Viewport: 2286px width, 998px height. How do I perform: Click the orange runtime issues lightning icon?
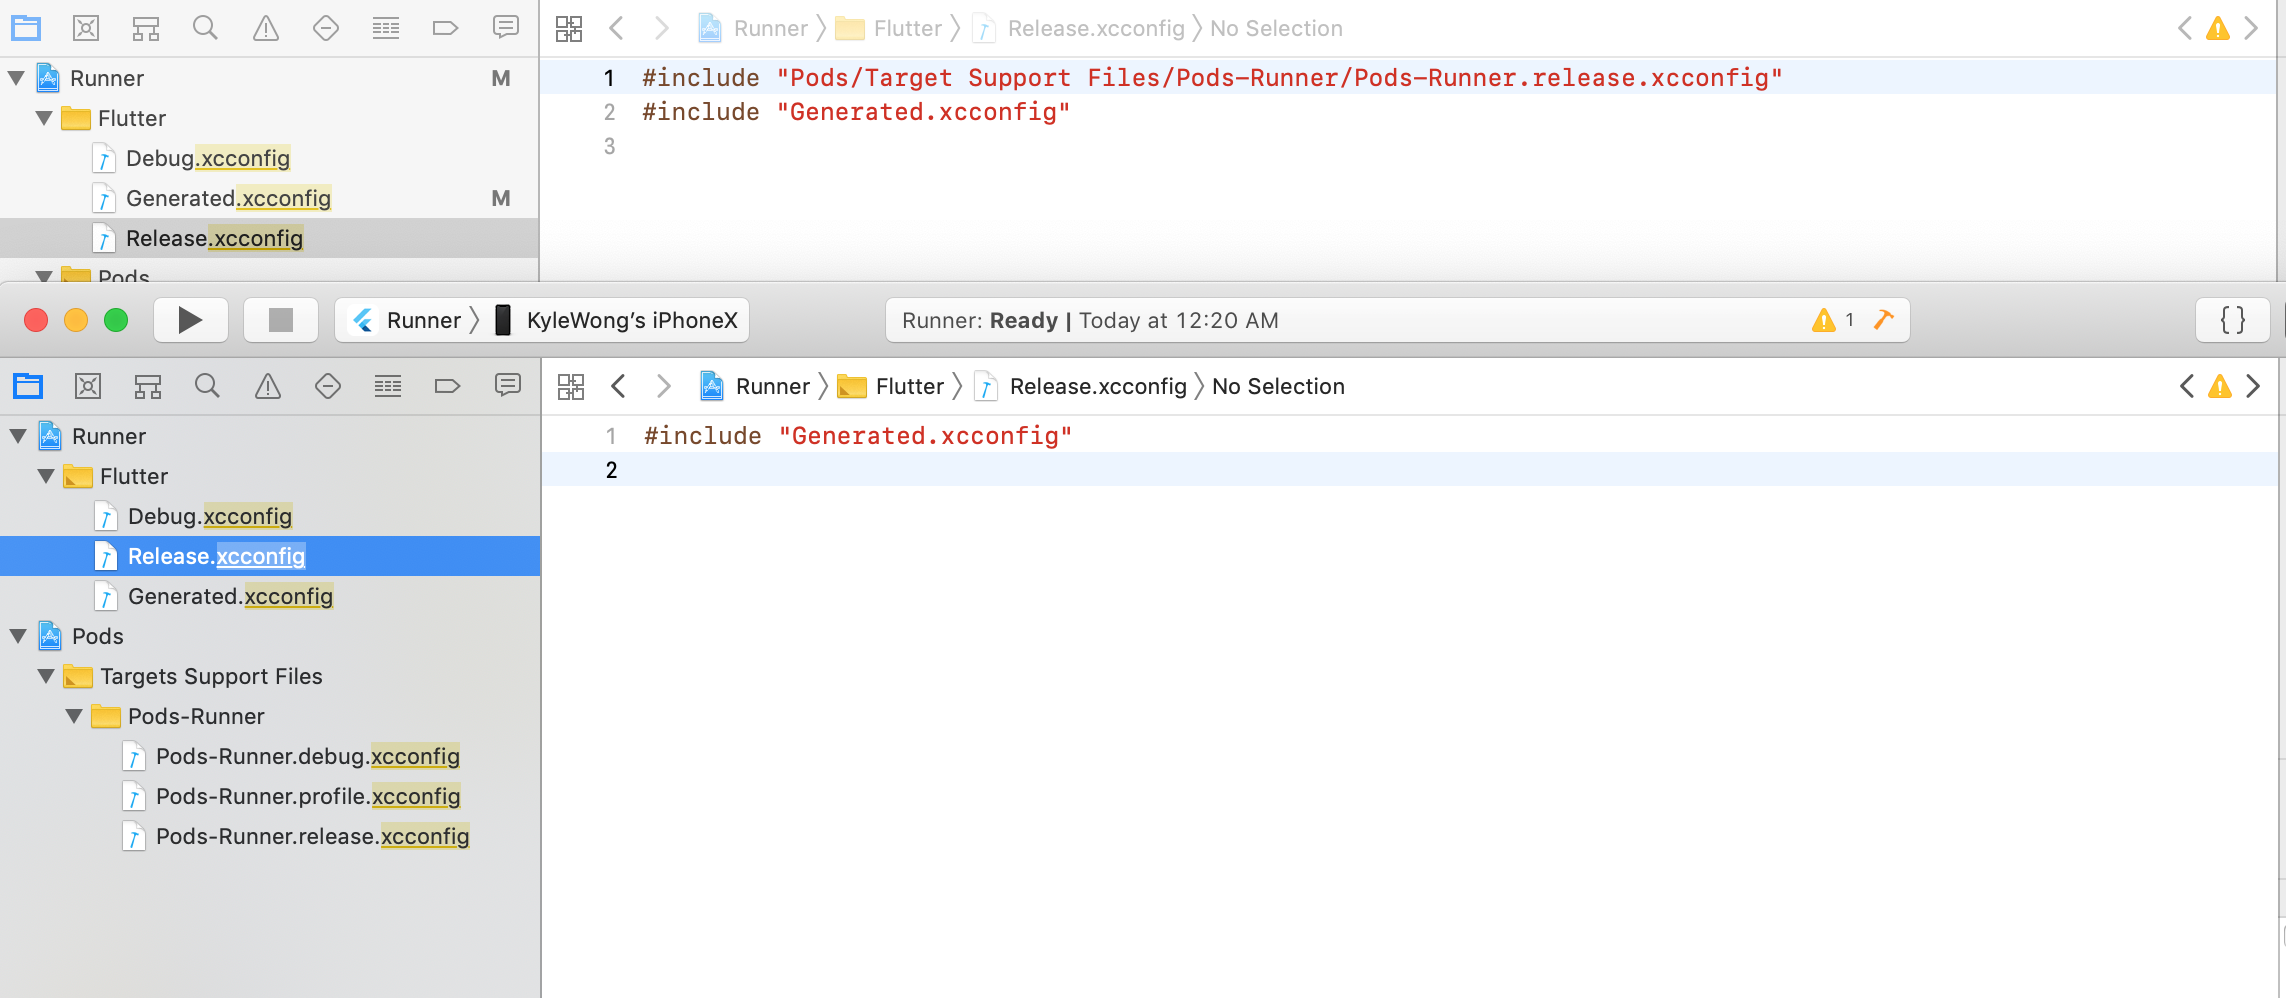click(1884, 319)
